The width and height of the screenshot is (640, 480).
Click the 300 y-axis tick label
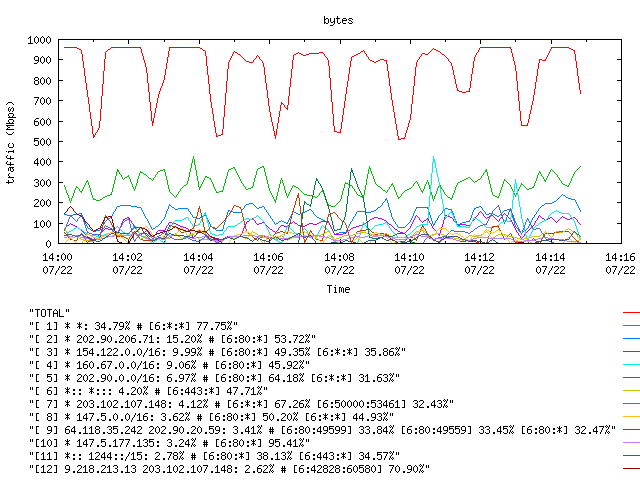[x=42, y=183]
